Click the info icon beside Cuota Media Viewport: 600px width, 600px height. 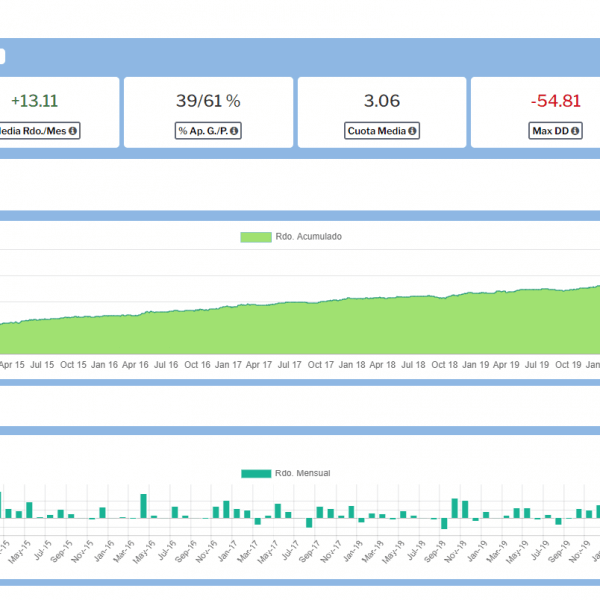point(412,131)
